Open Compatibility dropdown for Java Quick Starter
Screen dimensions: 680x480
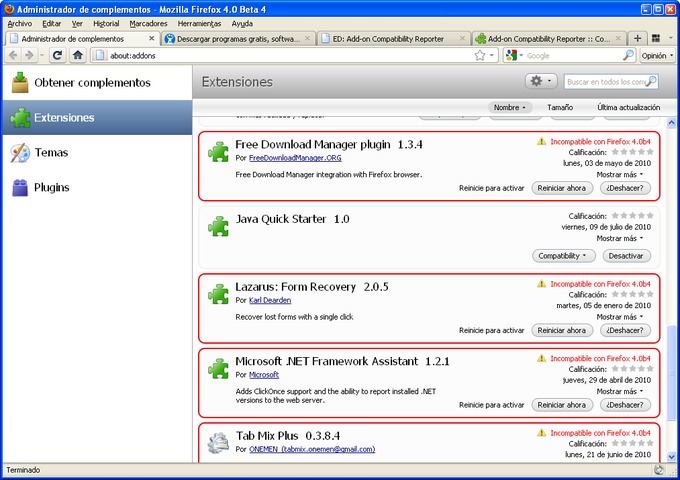[564, 256]
